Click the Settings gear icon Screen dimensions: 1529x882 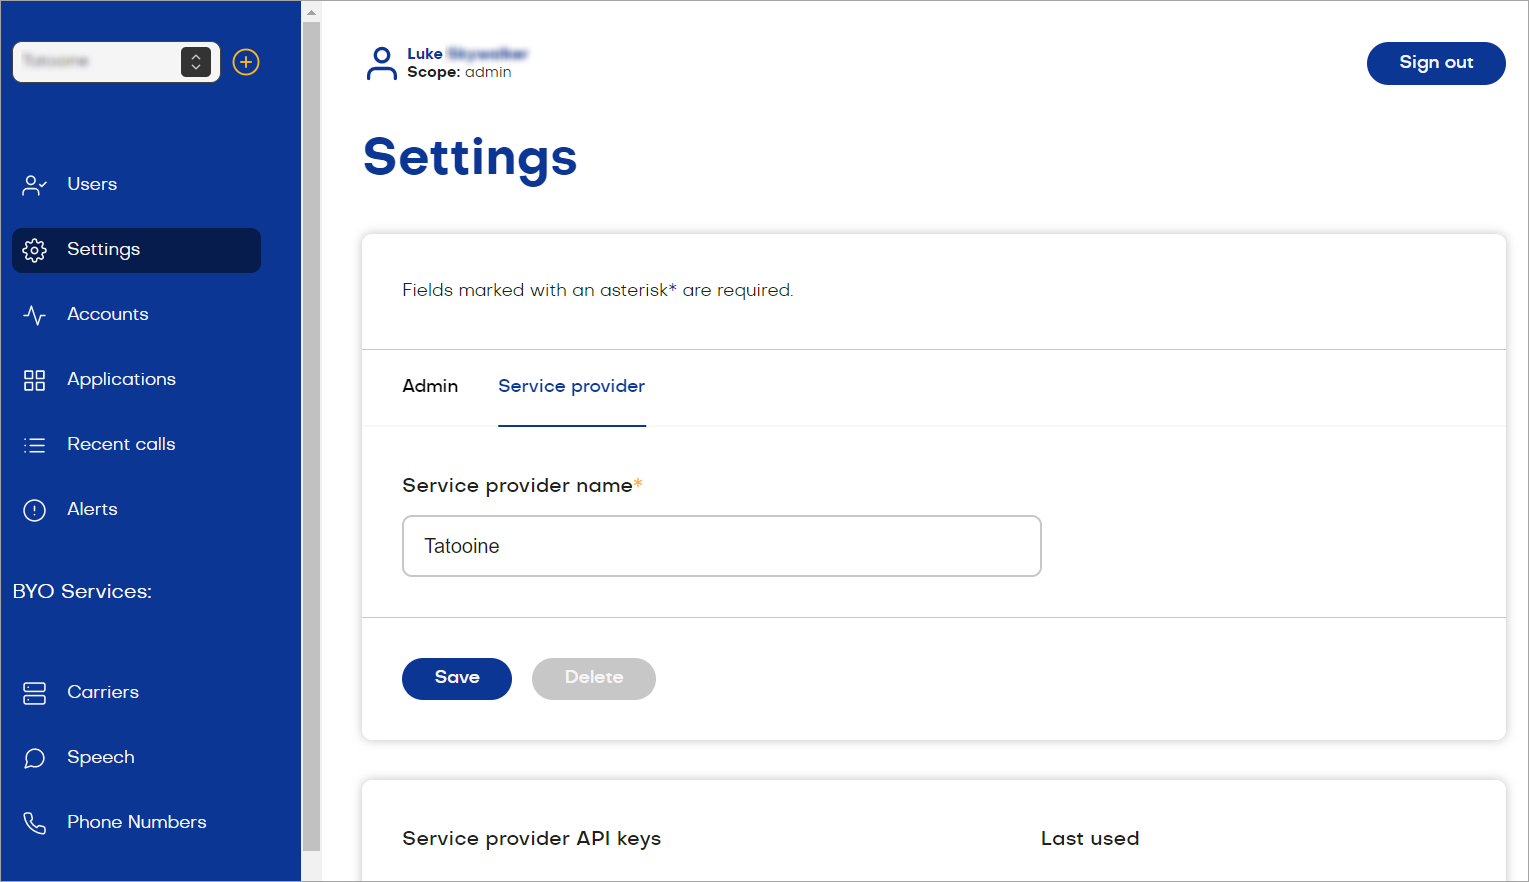click(x=35, y=250)
